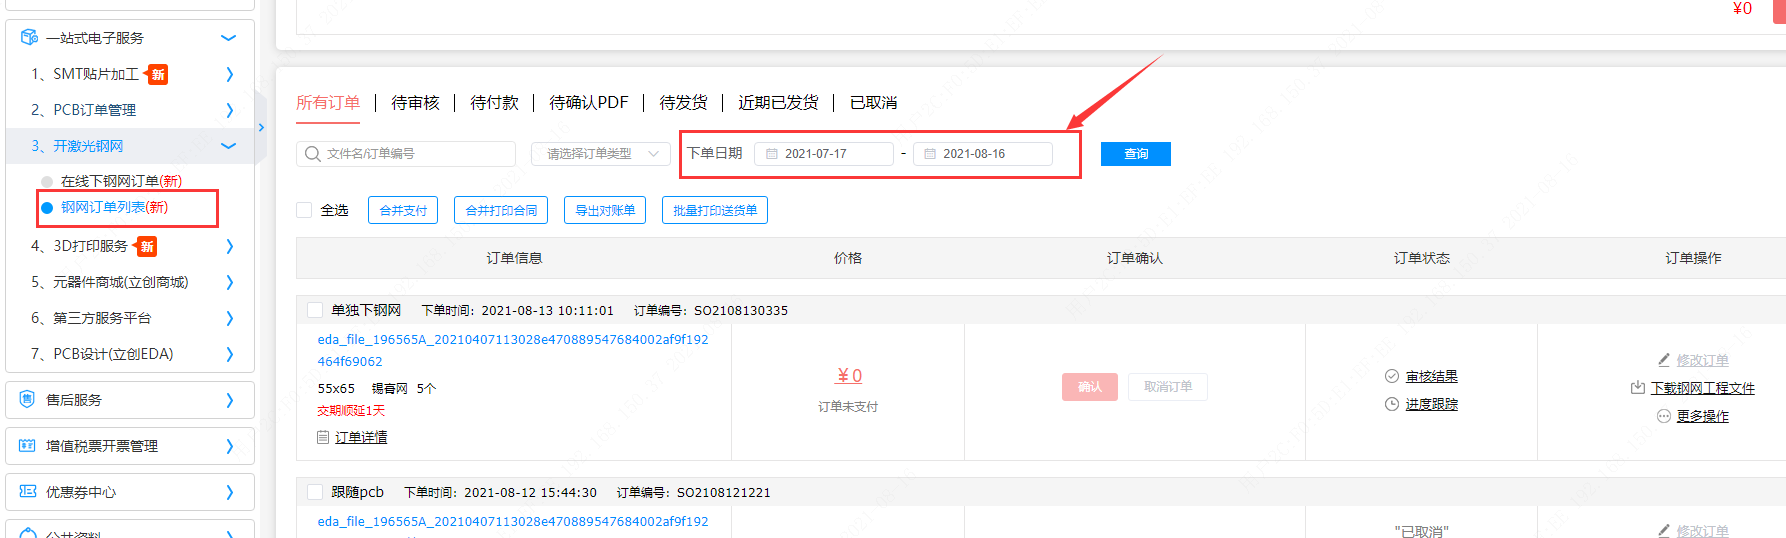The height and width of the screenshot is (538, 1786).
Task: Select the 在线下钢网订单 radio option
Action: tap(47, 181)
